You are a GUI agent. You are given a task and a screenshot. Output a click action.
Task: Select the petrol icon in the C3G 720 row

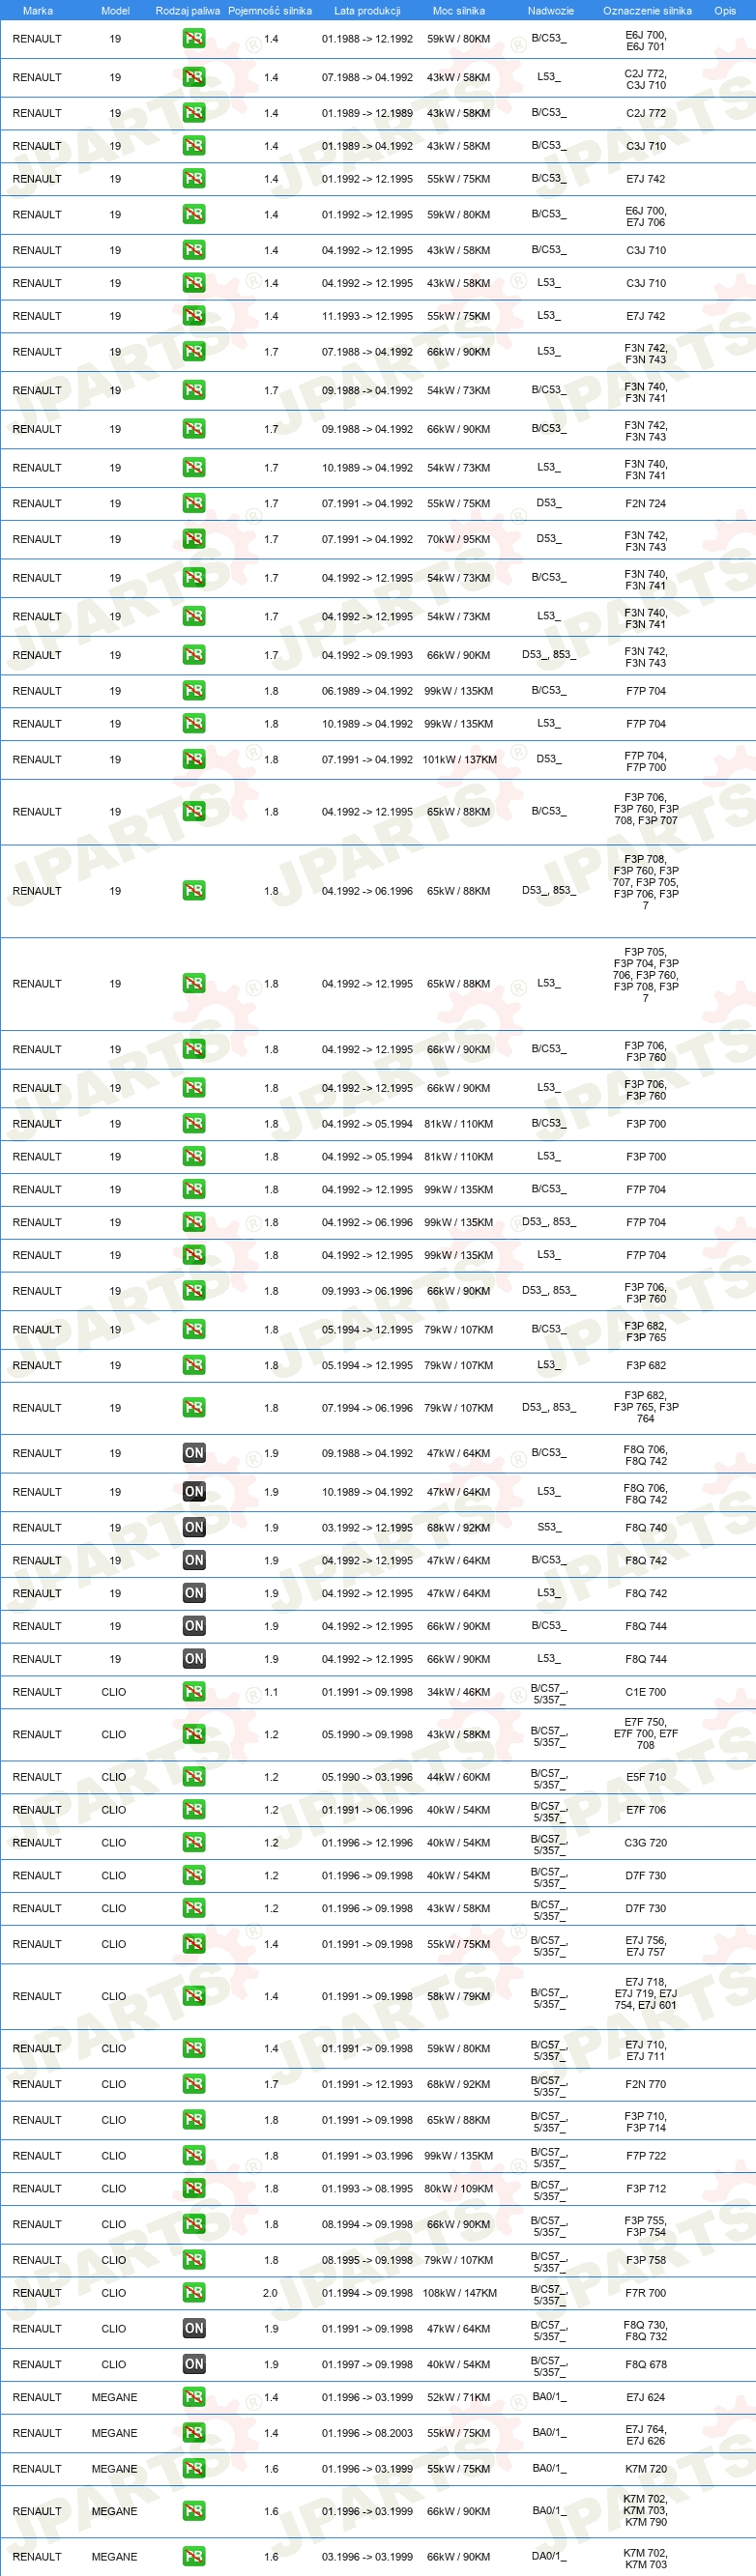pyautogui.click(x=194, y=1843)
